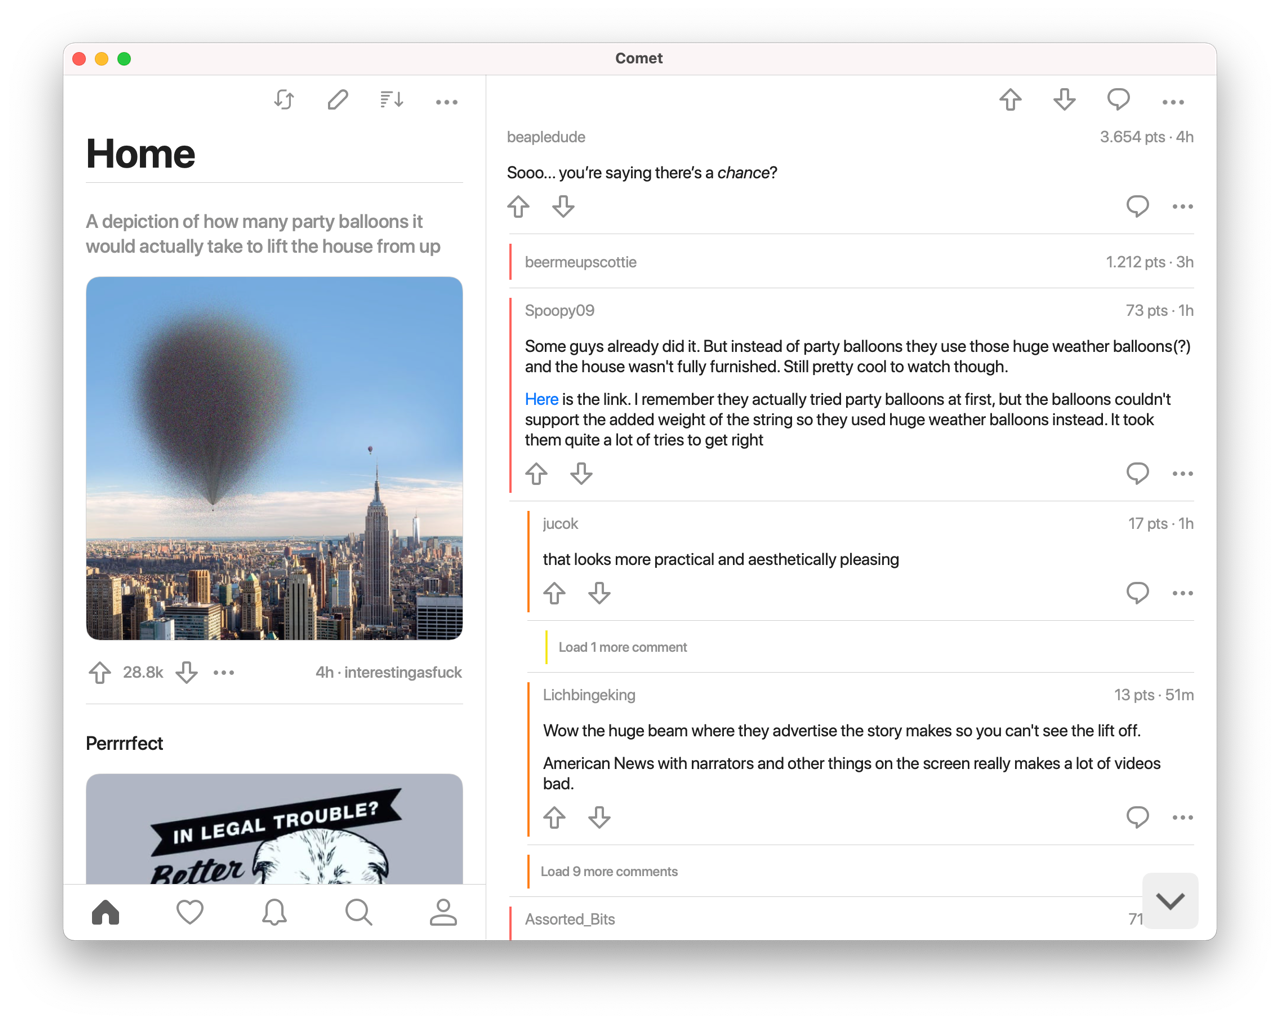
Task: Select the Home tab icon
Action: 105,912
